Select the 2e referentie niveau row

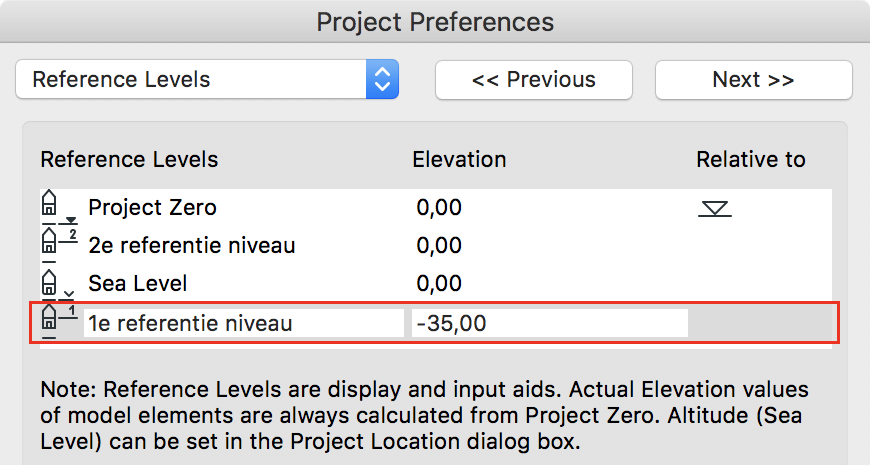(x=436, y=245)
